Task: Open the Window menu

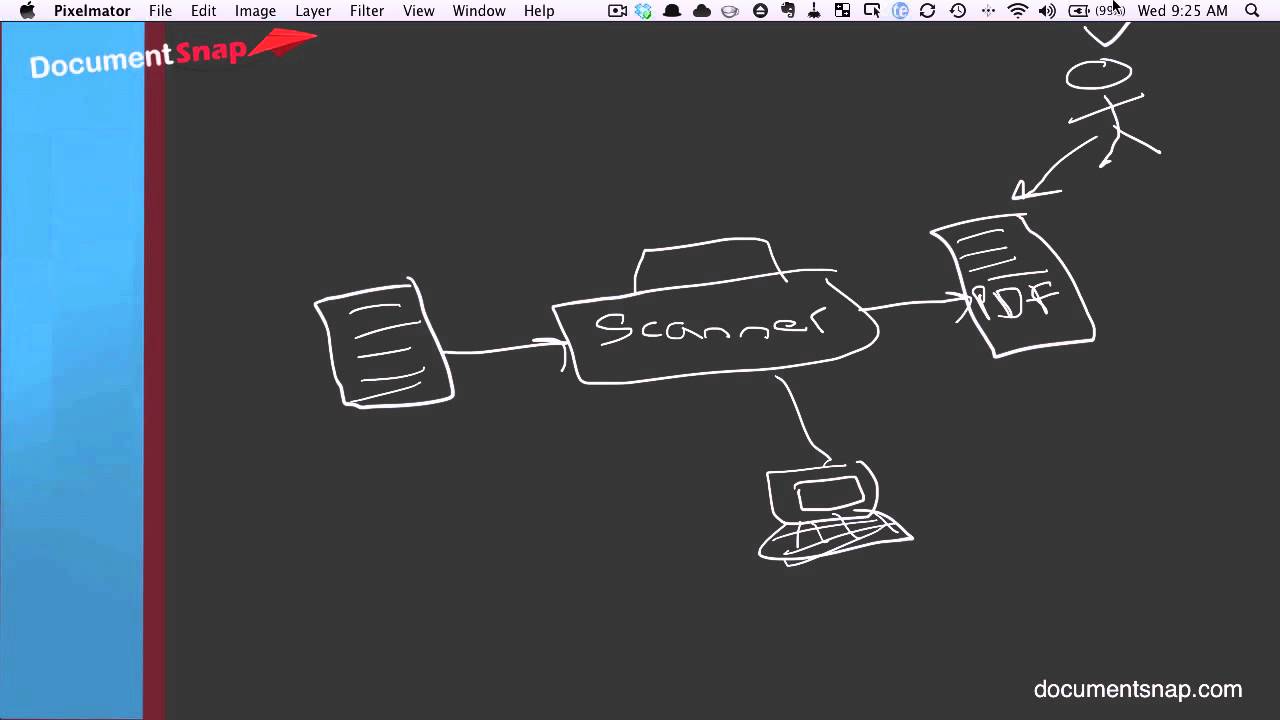Action: pos(479,11)
